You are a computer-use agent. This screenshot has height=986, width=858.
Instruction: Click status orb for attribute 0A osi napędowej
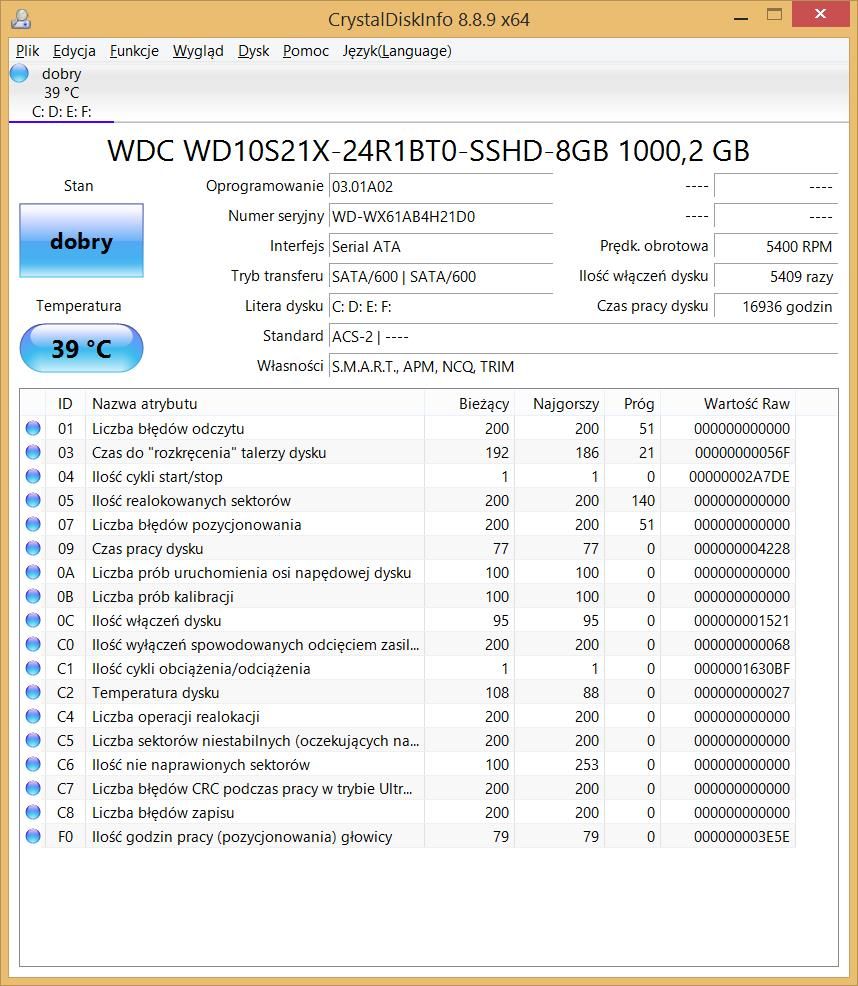tap(33, 572)
